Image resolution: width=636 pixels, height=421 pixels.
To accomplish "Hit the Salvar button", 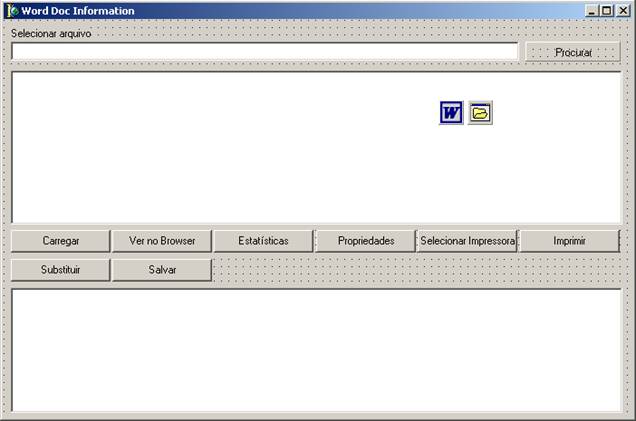I will click(162, 270).
